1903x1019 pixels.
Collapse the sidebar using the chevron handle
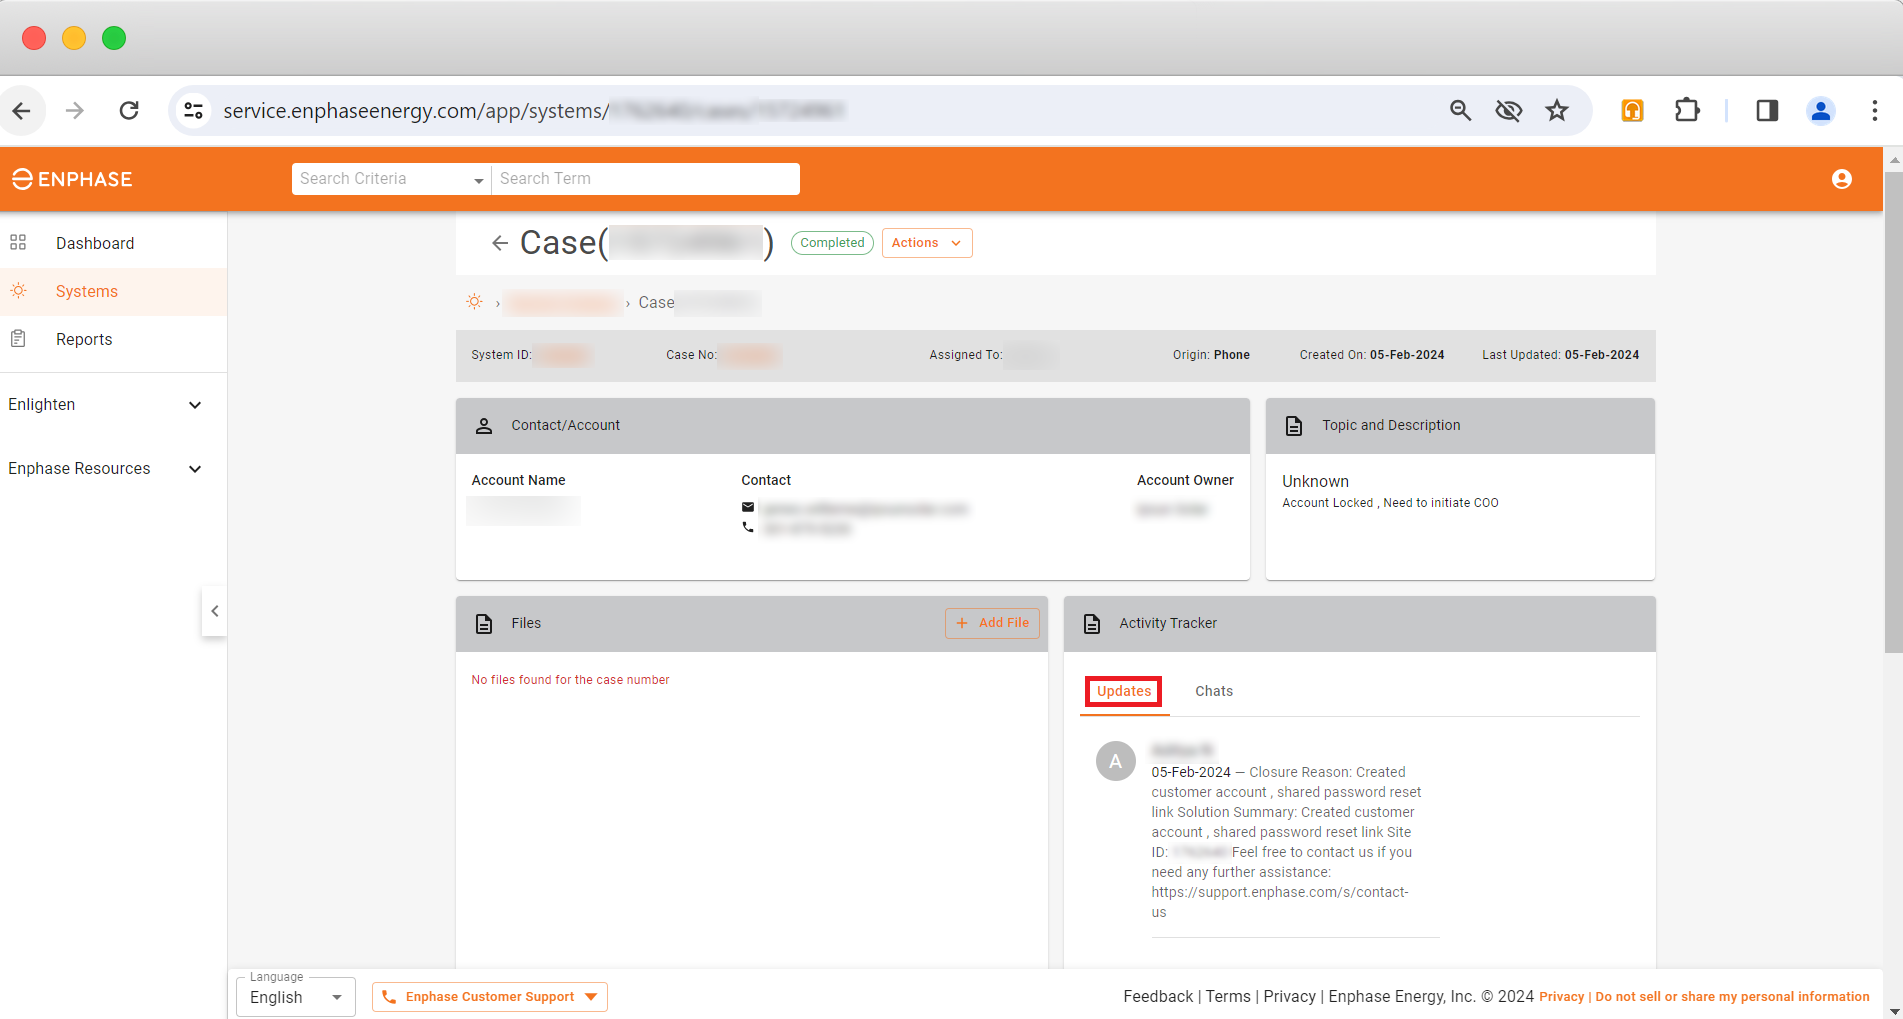(214, 611)
